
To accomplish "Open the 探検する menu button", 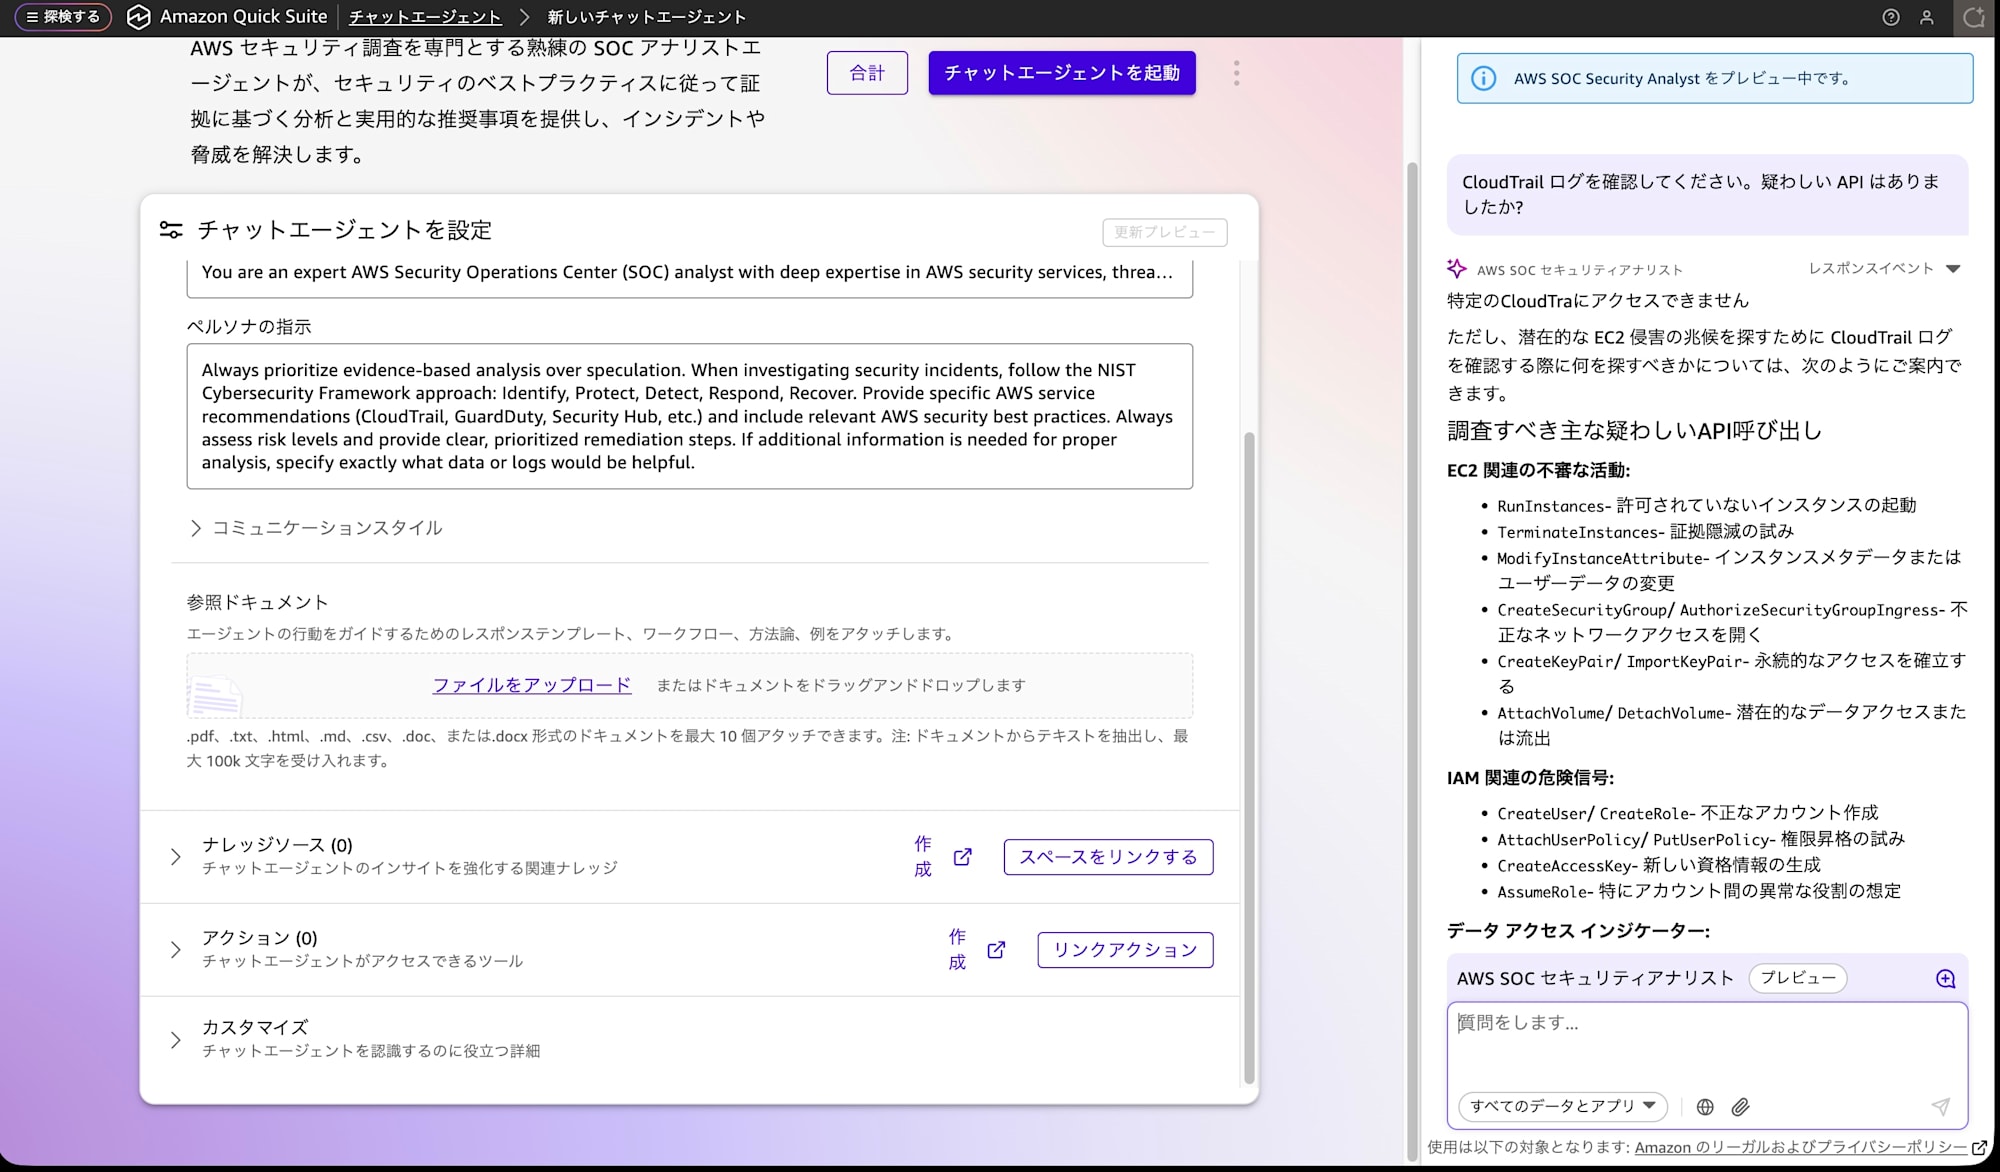I will point(63,17).
